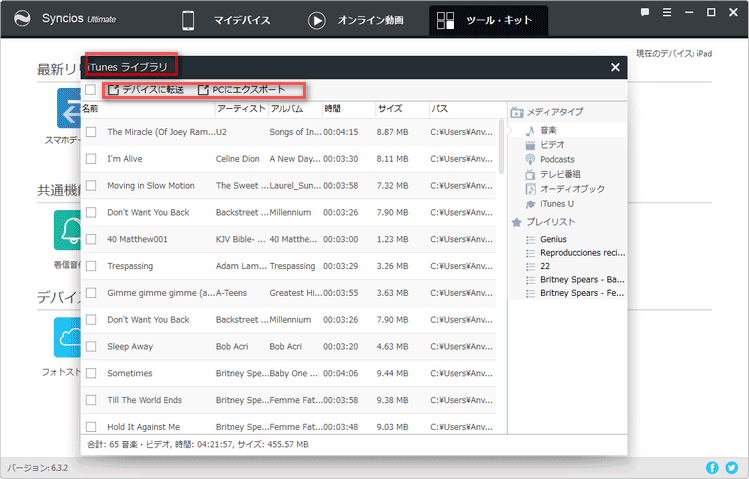Image resolution: width=749 pixels, height=479 pixels.
Task: Sort by アルバム column header
Action: pos(295,109)
